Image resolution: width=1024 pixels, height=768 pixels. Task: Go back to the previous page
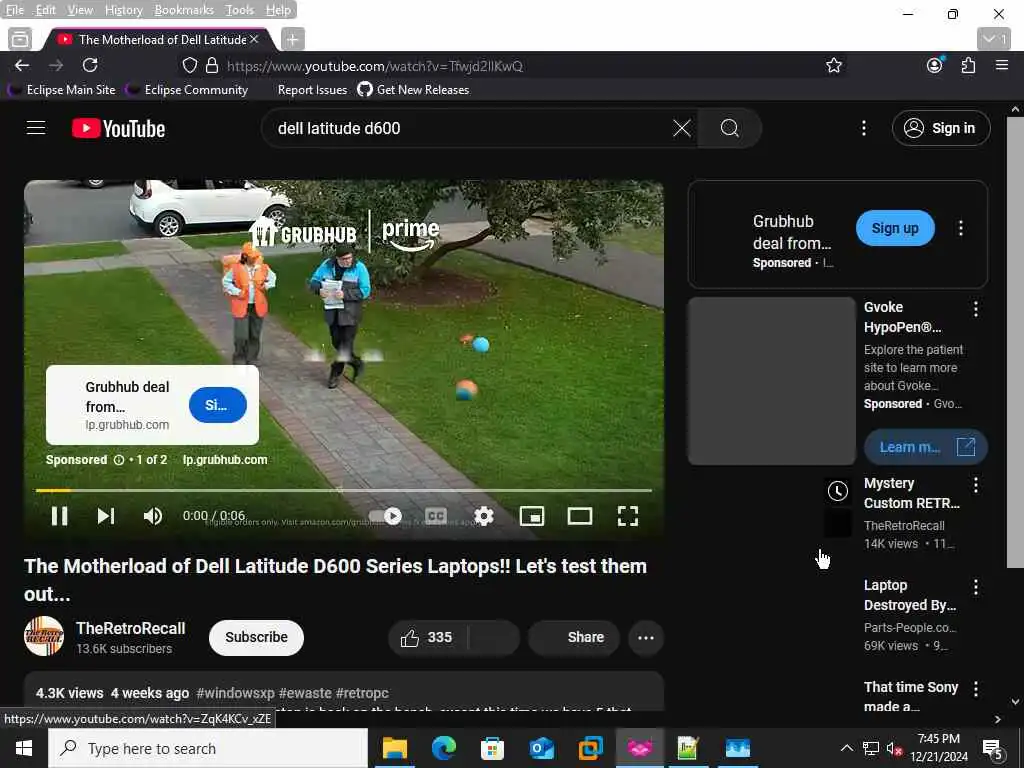click(22, 65)
